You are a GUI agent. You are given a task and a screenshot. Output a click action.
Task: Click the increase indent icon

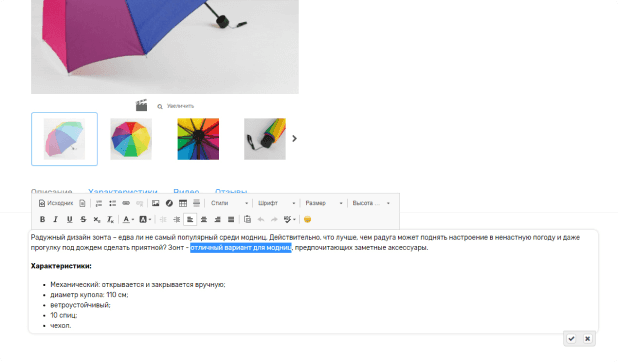[x=177, y=219]
